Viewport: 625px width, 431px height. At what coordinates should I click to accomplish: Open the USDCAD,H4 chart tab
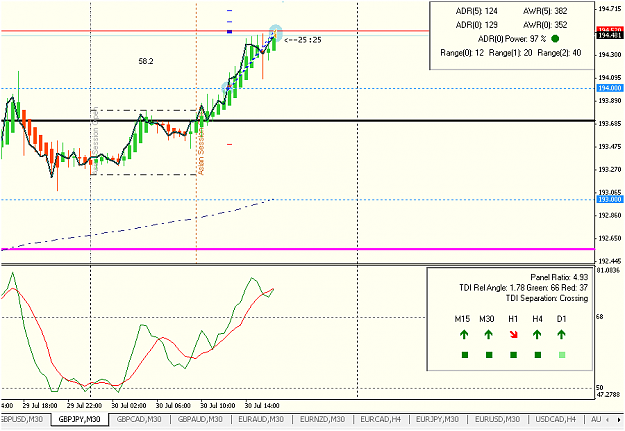pyautogui.click(x=555, y=419)
